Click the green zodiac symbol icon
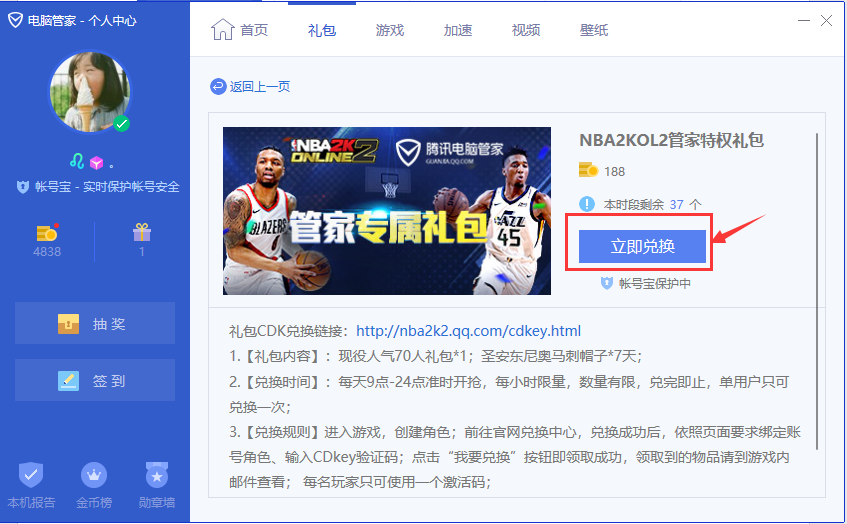Viewport: 847px width, 524px height. pyautogui.click(x=77, y=161)
